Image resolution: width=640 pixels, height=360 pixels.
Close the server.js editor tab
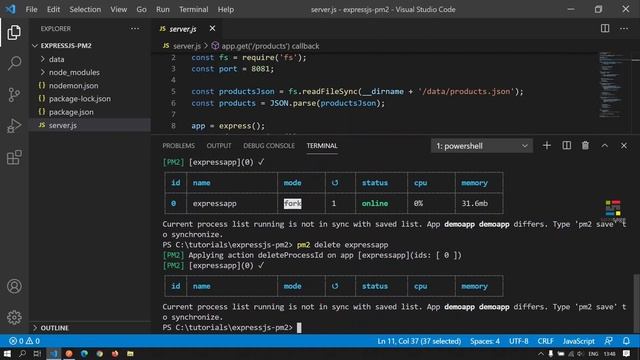(212, 28)
